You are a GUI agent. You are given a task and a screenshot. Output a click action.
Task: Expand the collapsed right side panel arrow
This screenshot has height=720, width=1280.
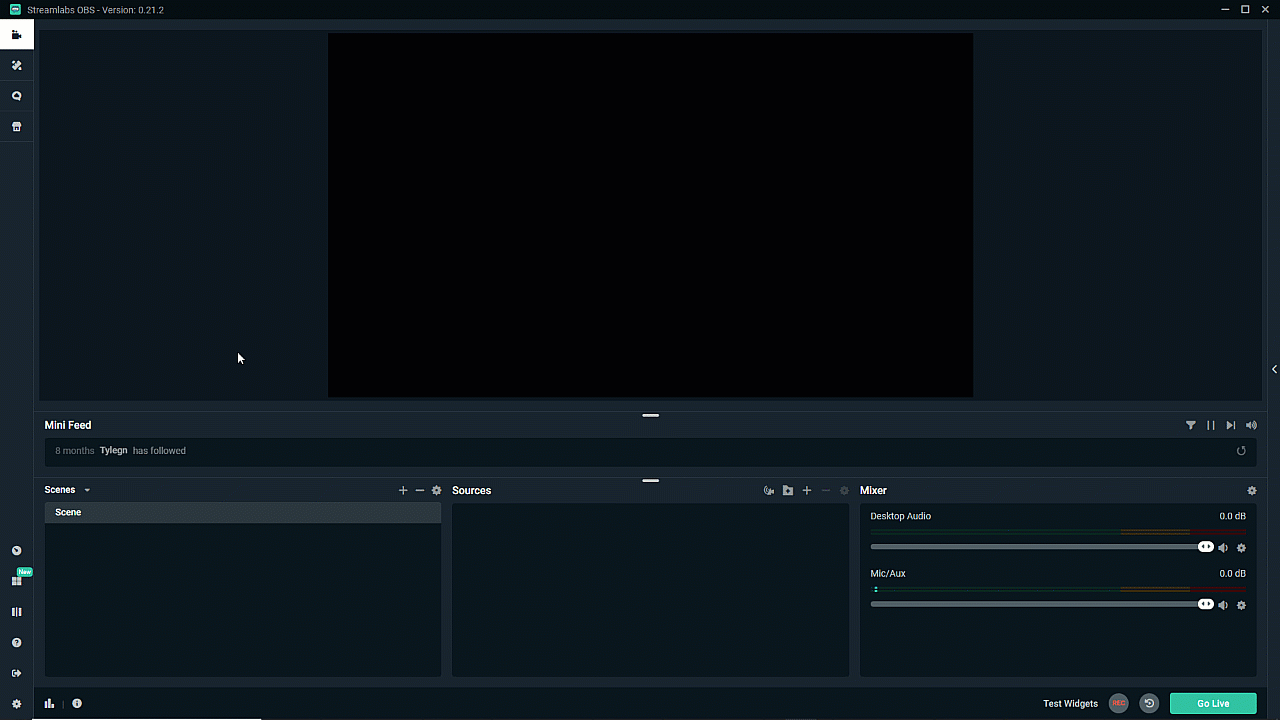1274,369
